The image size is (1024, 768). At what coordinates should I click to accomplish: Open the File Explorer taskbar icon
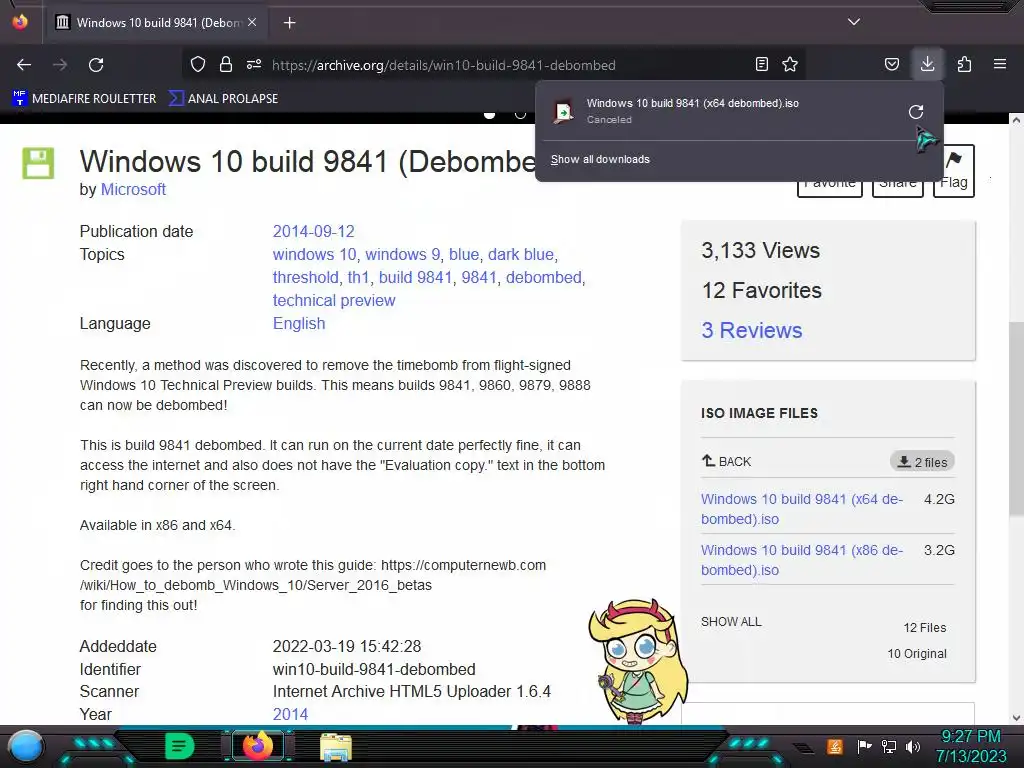(x=336, y=747)
